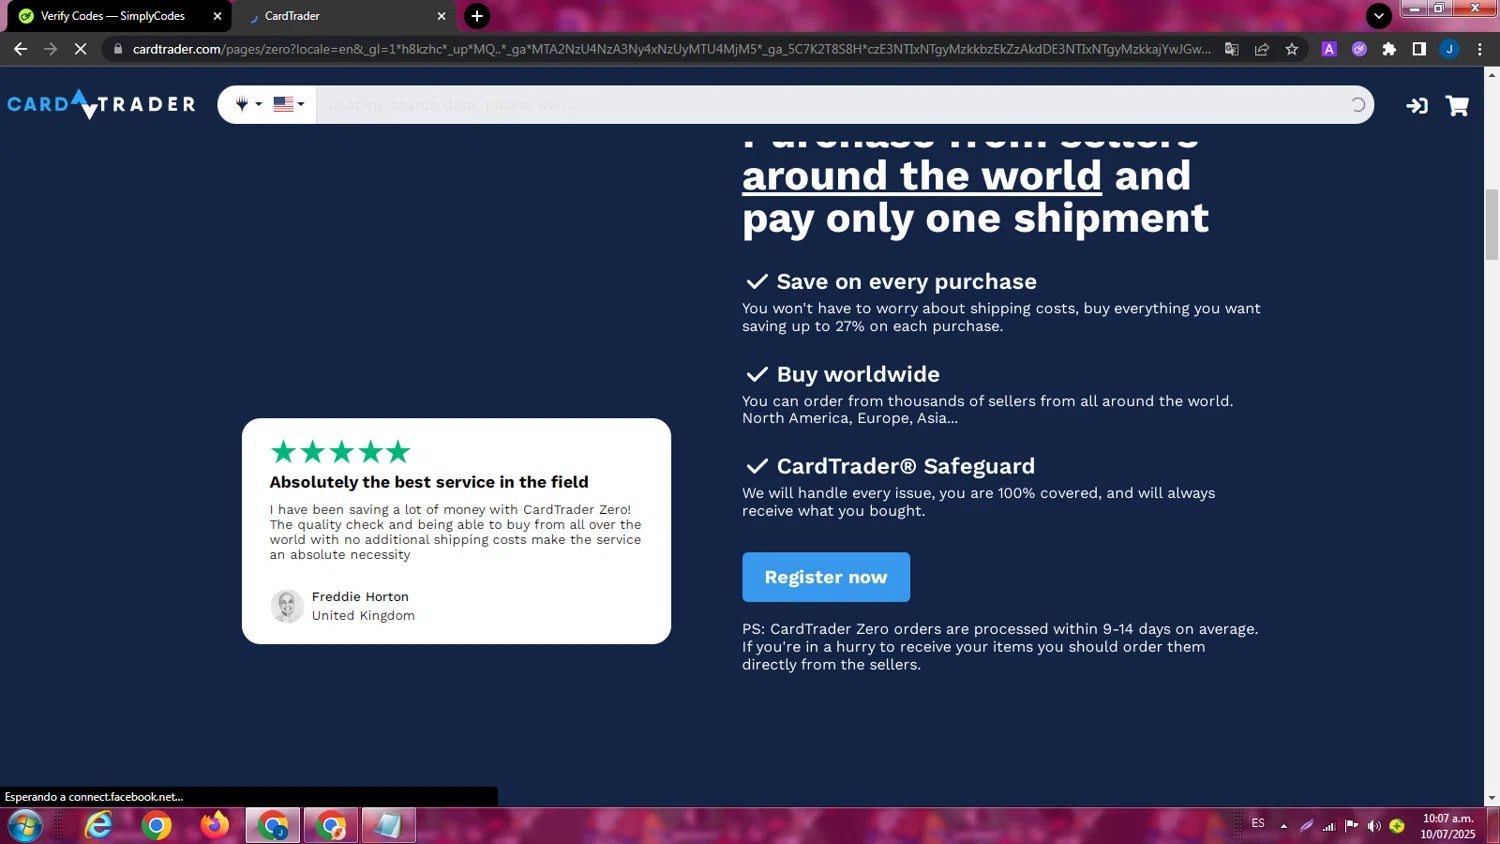
Task: Click the 'Freddie Horton' reviewer name
Action: tap(360, 597)
